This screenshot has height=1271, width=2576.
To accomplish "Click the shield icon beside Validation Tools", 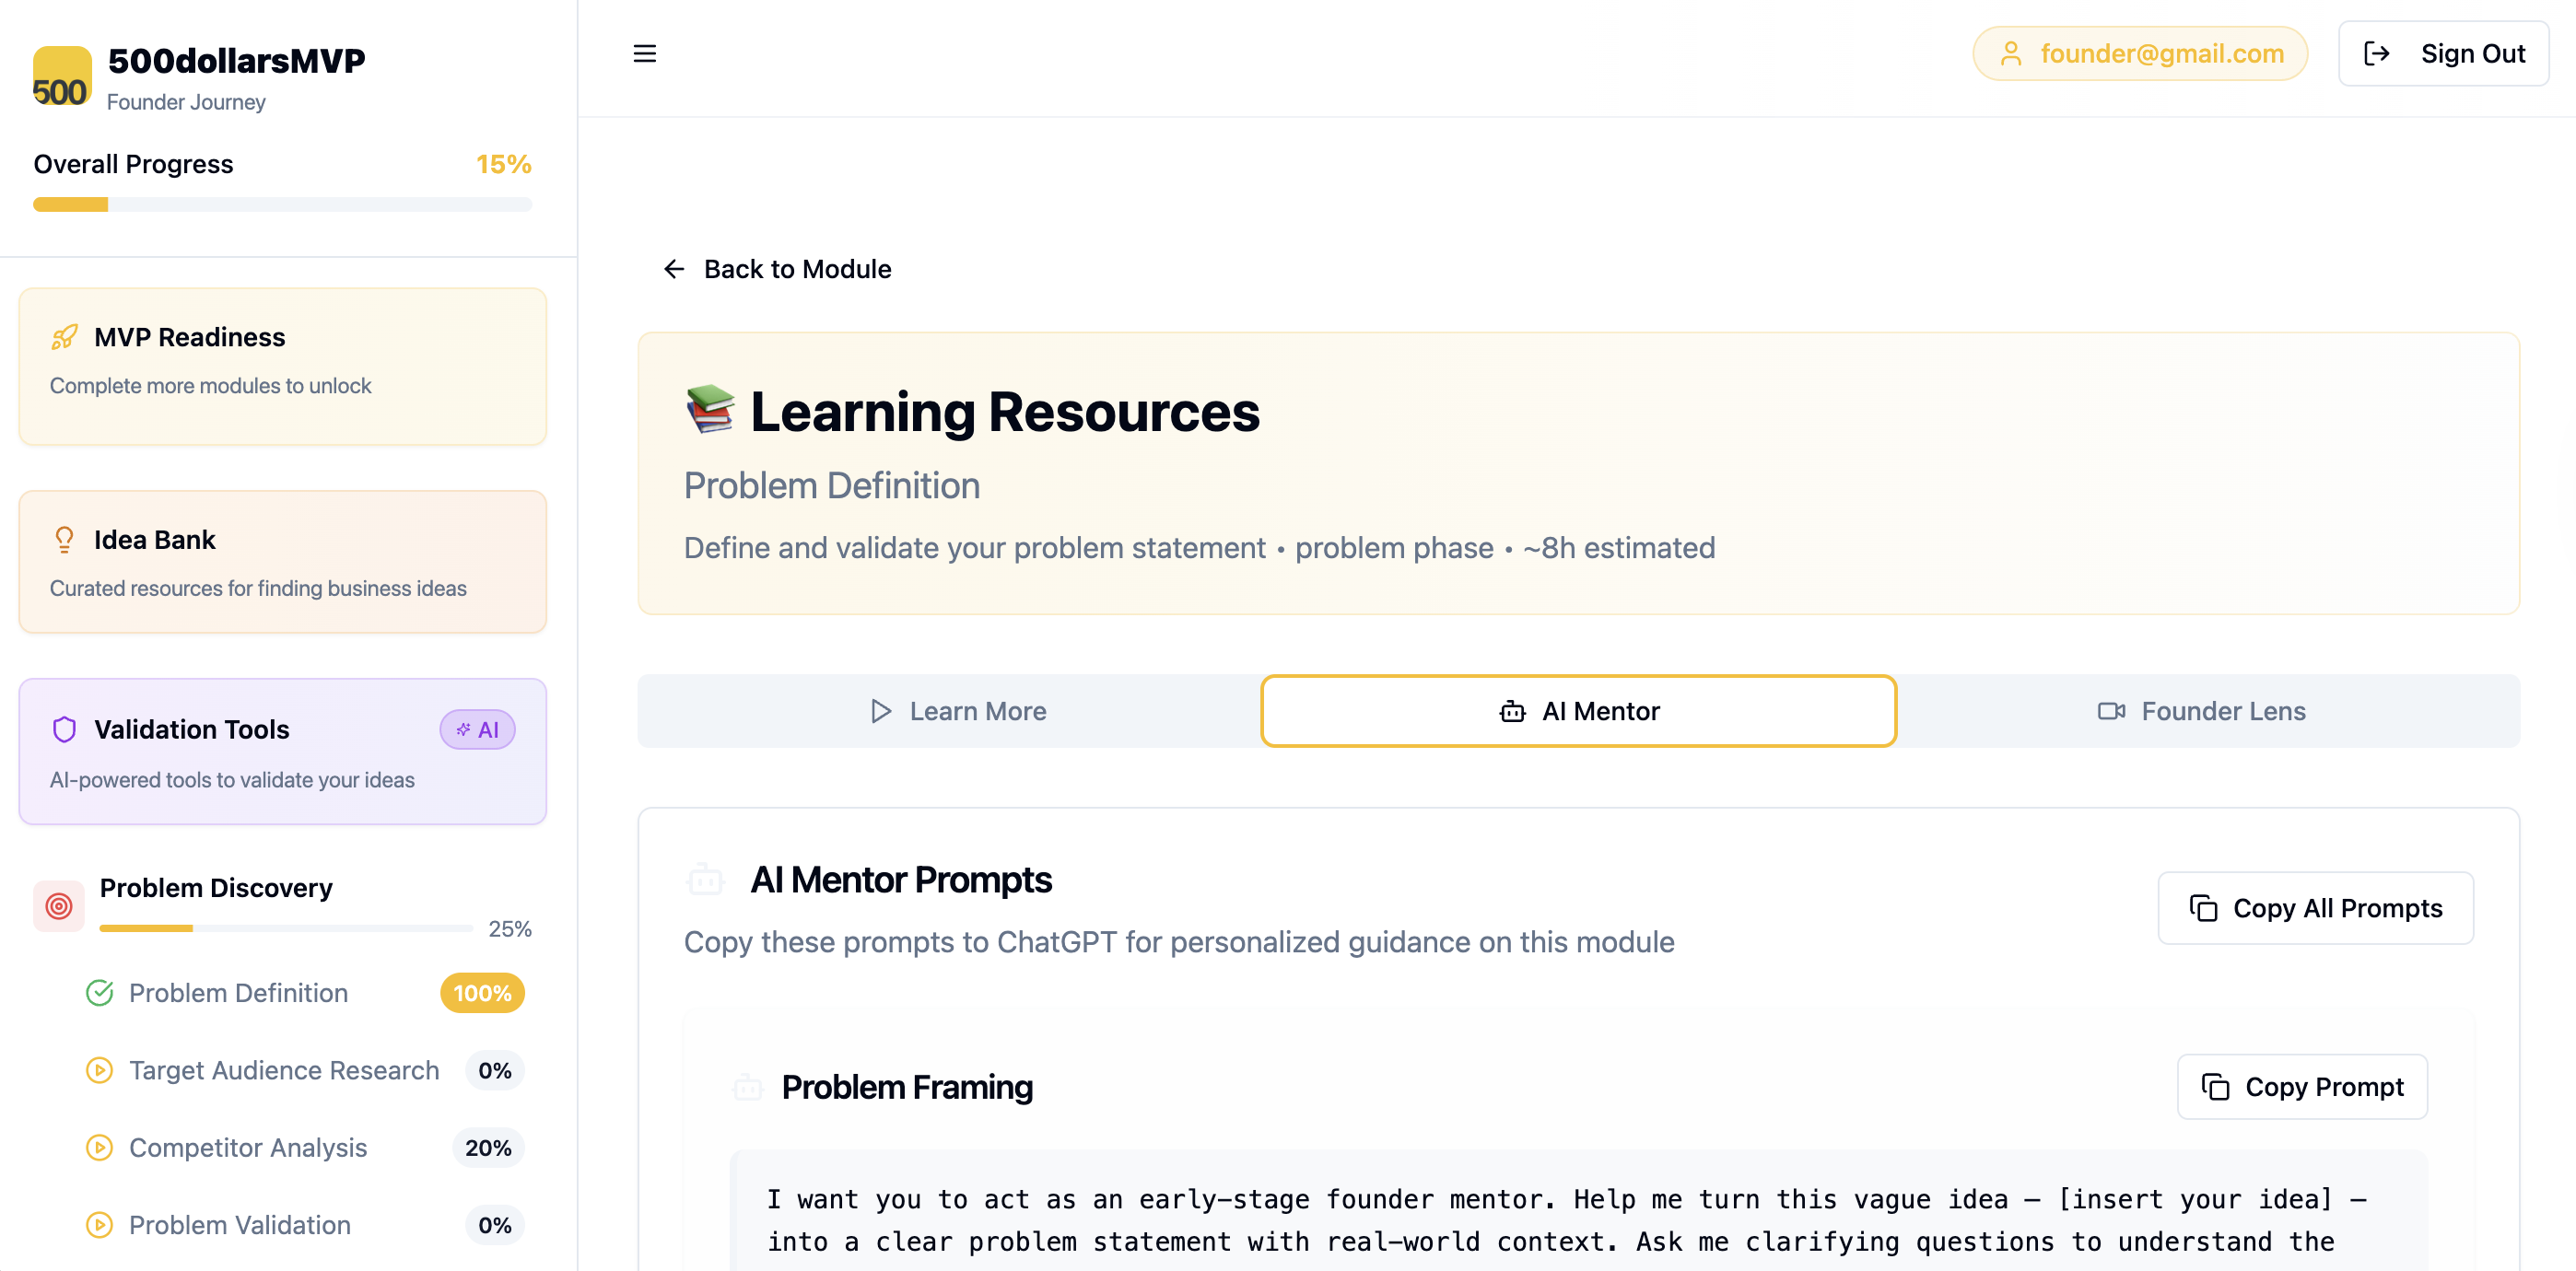I will tap(64, 730).
